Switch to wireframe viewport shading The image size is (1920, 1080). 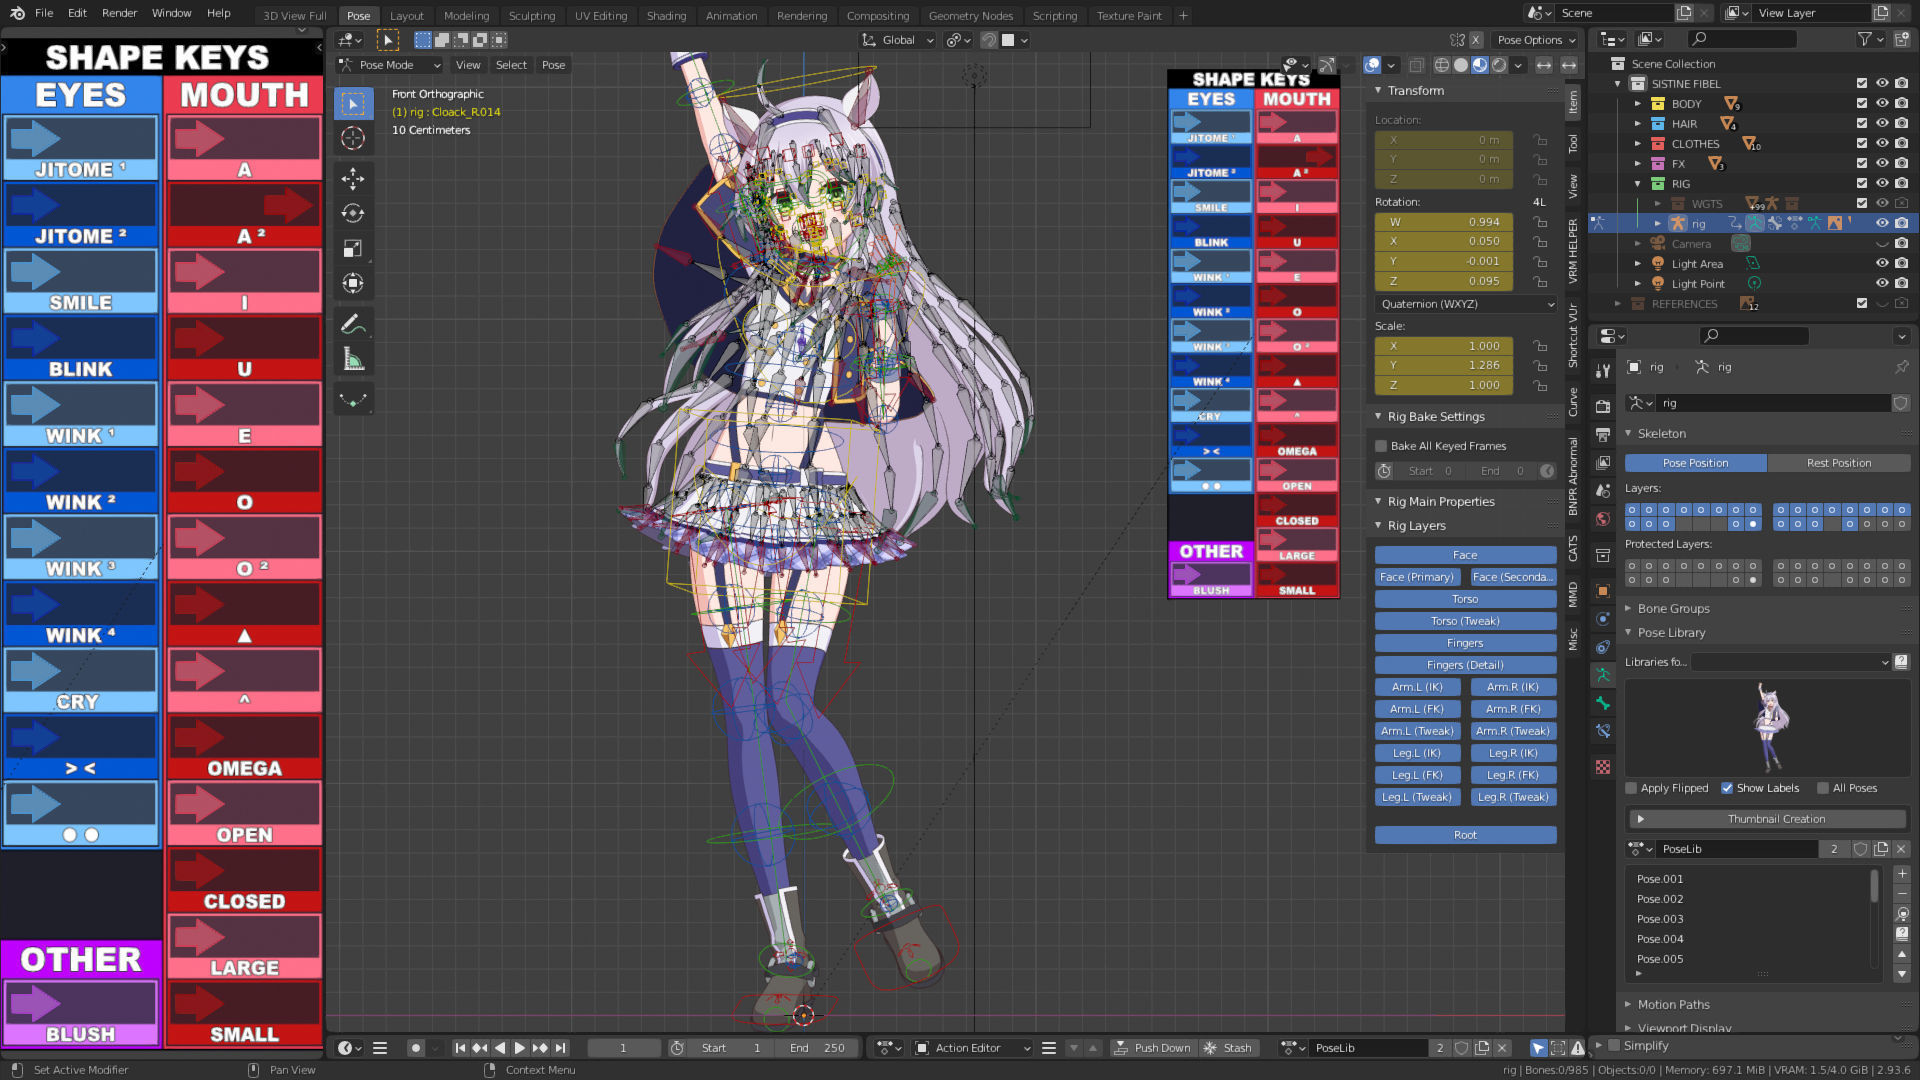tap(1442, 65)
